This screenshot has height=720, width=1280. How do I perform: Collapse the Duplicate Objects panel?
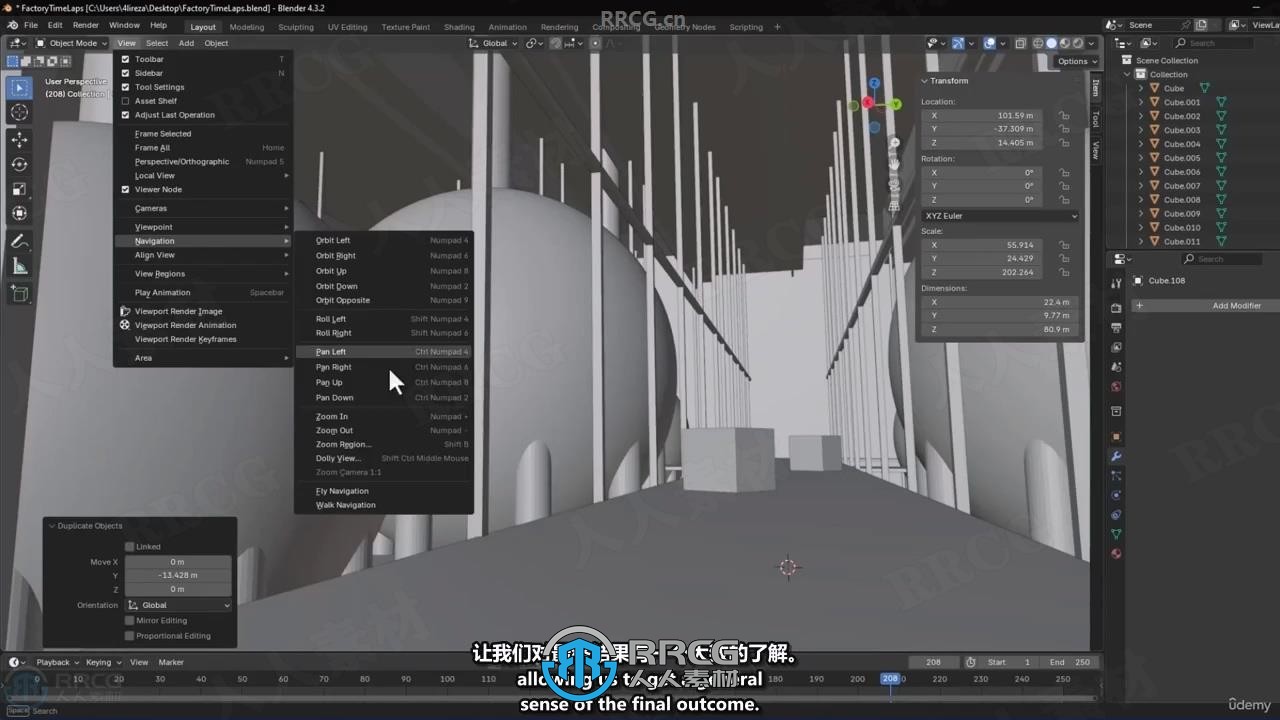pos(52,526)
